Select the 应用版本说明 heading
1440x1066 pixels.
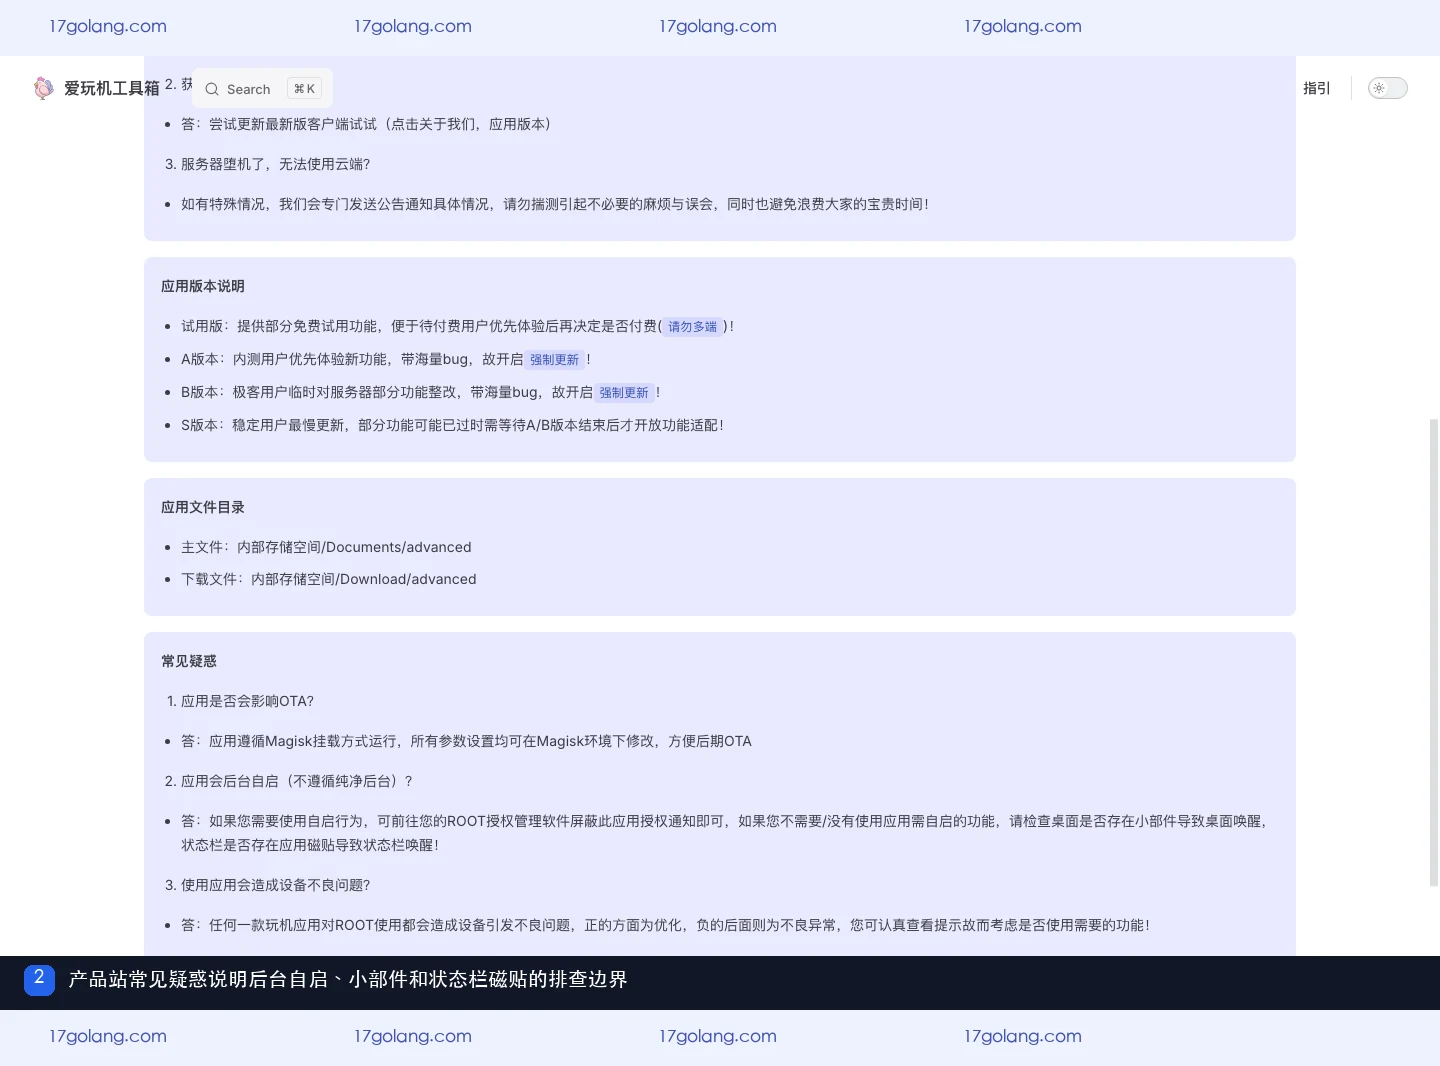point(203,286)
